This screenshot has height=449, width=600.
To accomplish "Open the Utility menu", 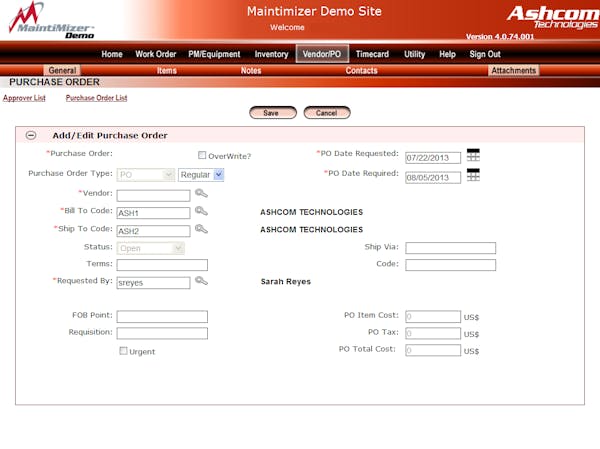I will 414,54.
